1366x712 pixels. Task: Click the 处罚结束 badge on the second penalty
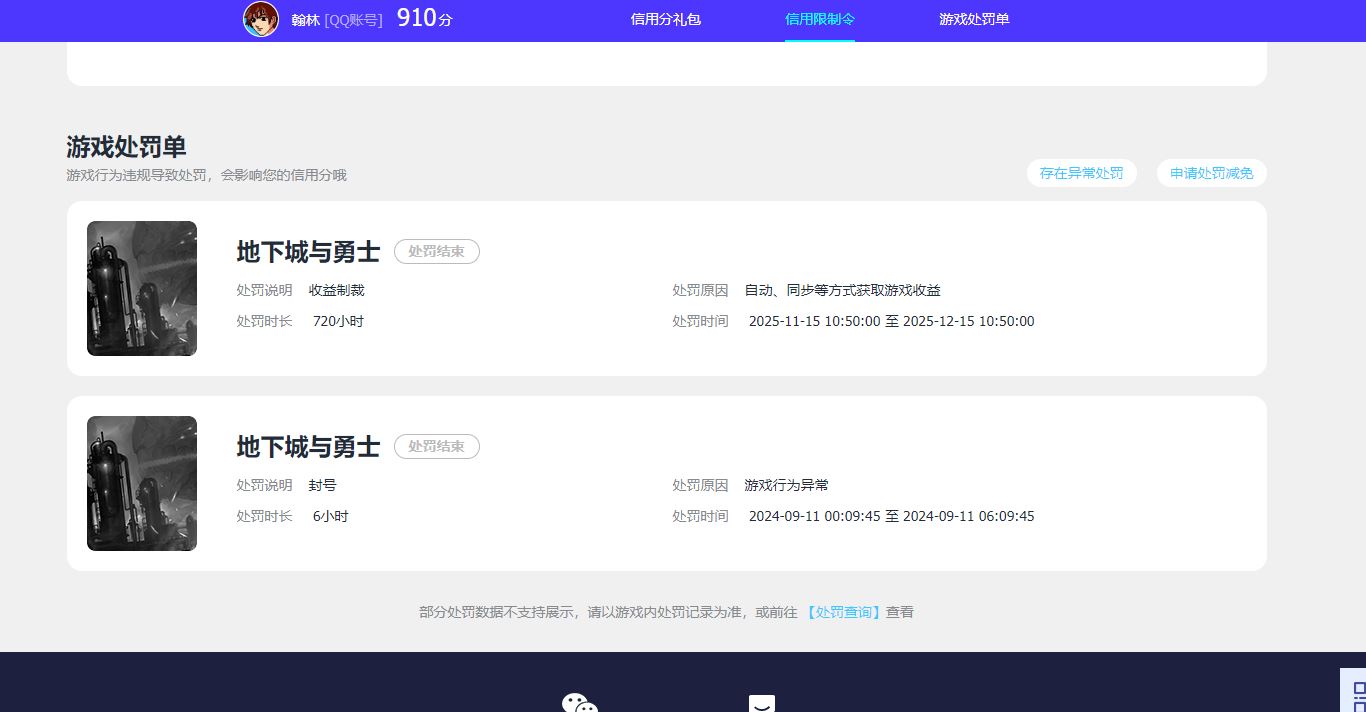[x=437, y=446]
